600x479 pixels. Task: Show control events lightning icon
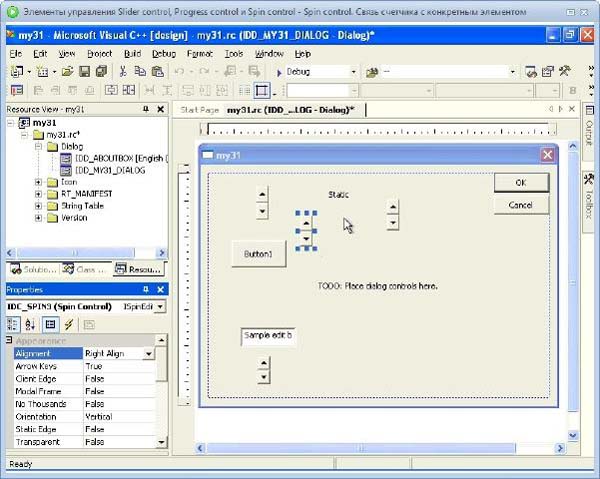click(x=68, y=325)
